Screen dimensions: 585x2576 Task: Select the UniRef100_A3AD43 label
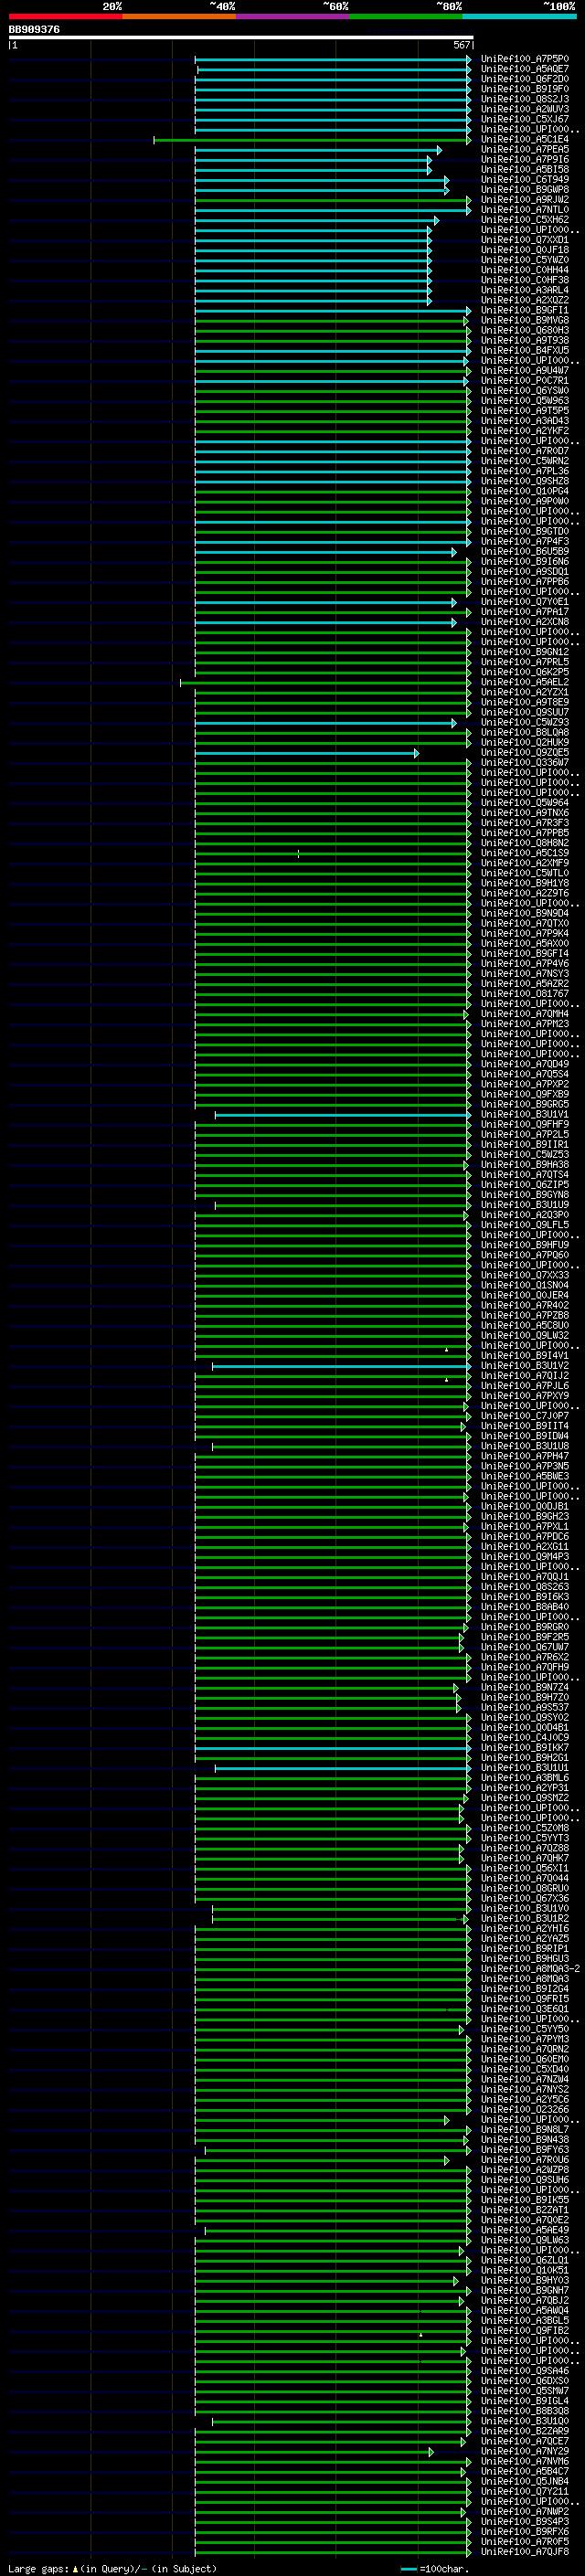pos(524,421)
